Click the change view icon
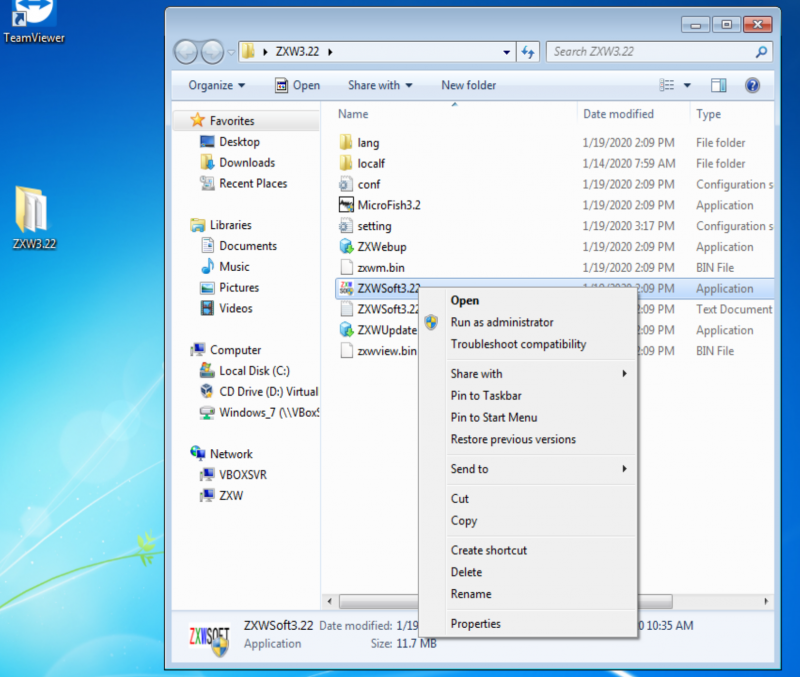Screen dimensions: 800x677 [x=666, y=85]
